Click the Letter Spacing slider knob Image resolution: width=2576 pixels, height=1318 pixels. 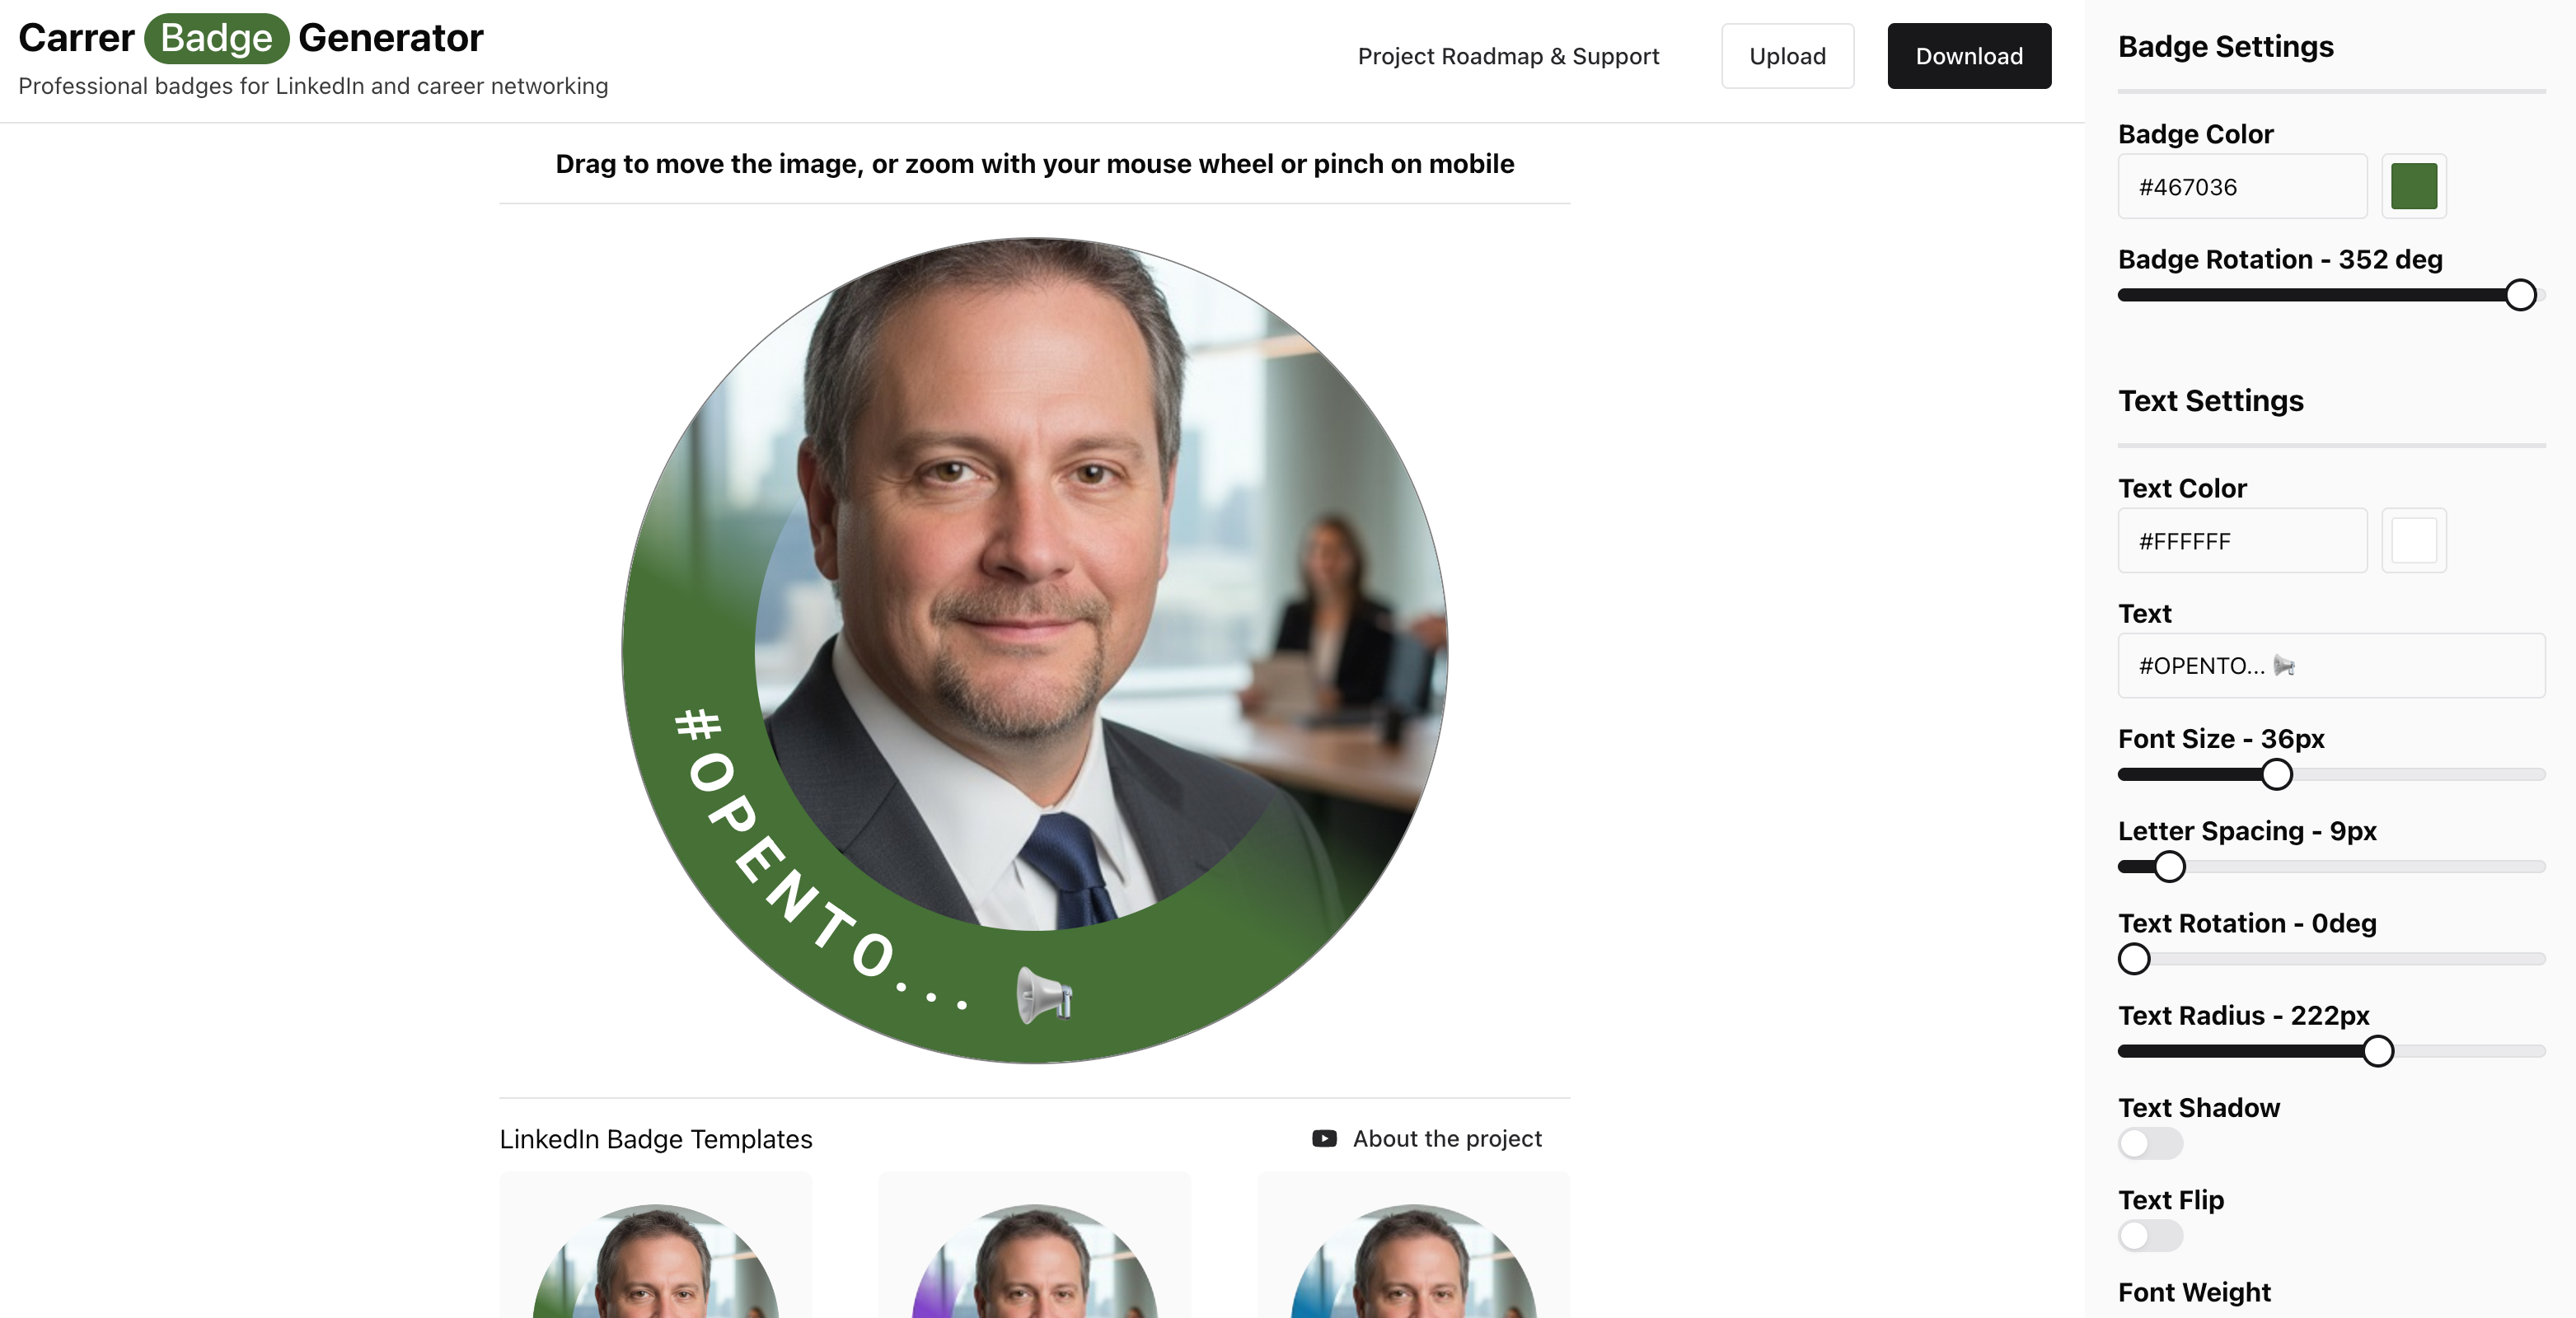(2168, 866)
